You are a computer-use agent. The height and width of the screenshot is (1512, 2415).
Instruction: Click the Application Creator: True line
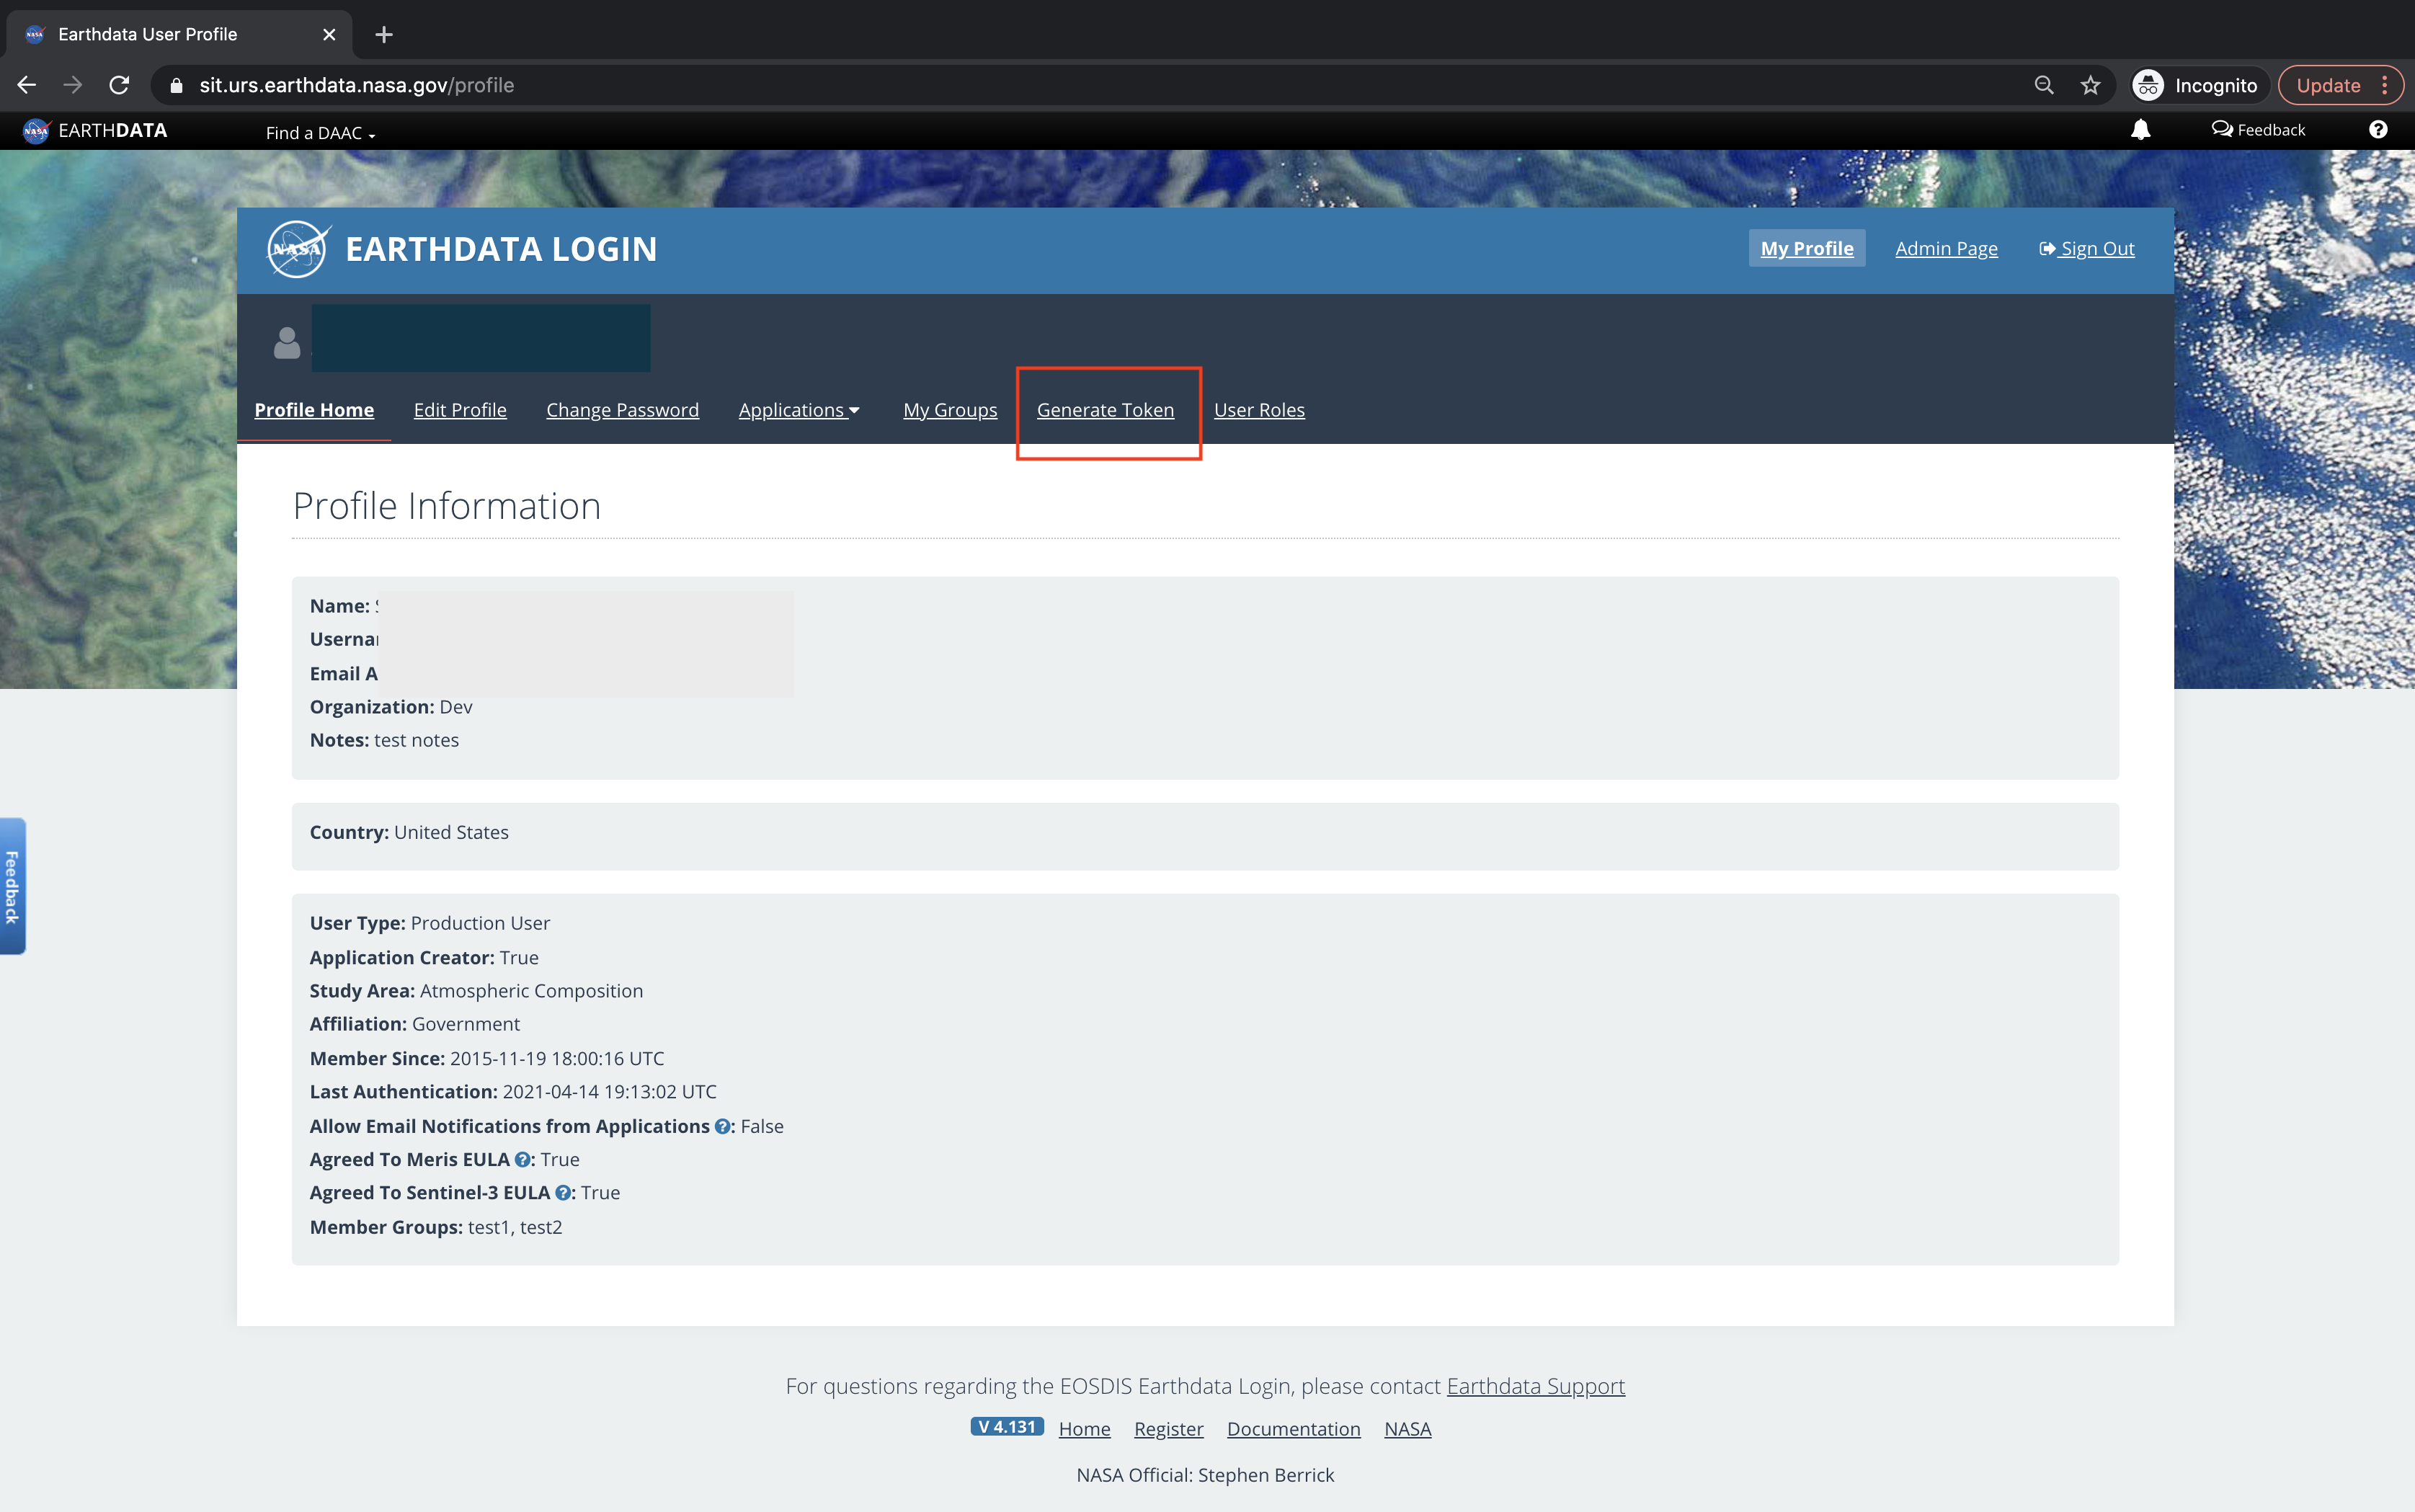click(424, 957)
